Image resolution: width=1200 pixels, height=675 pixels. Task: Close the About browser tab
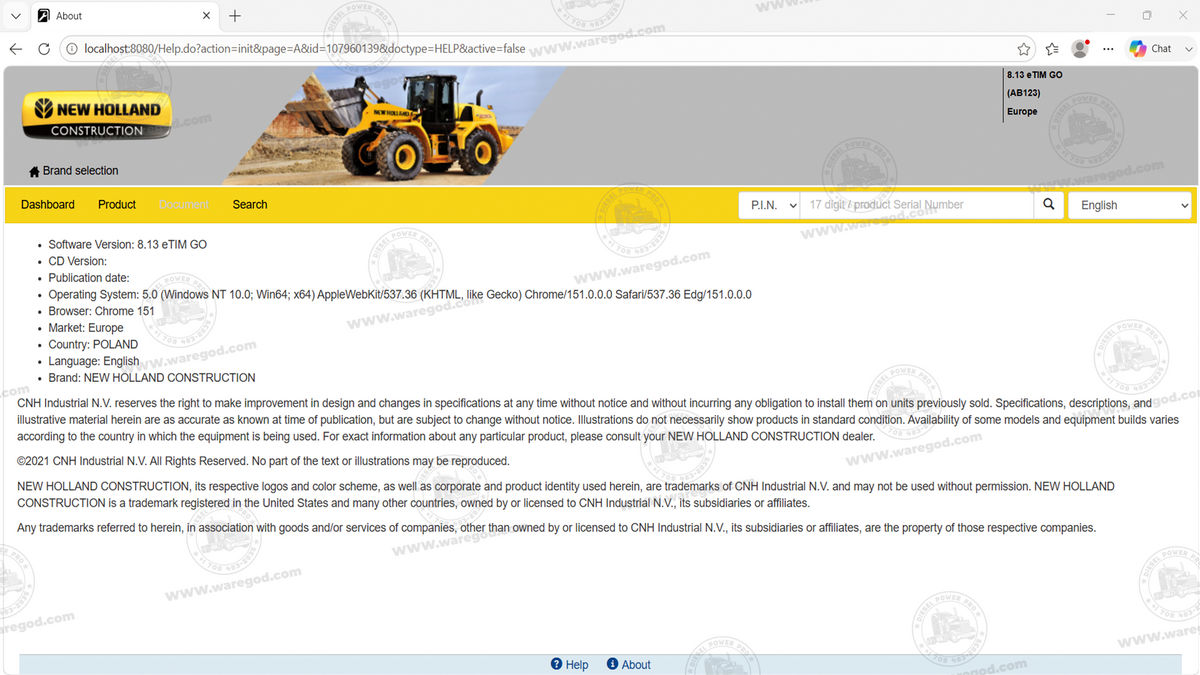pos(207,16)
